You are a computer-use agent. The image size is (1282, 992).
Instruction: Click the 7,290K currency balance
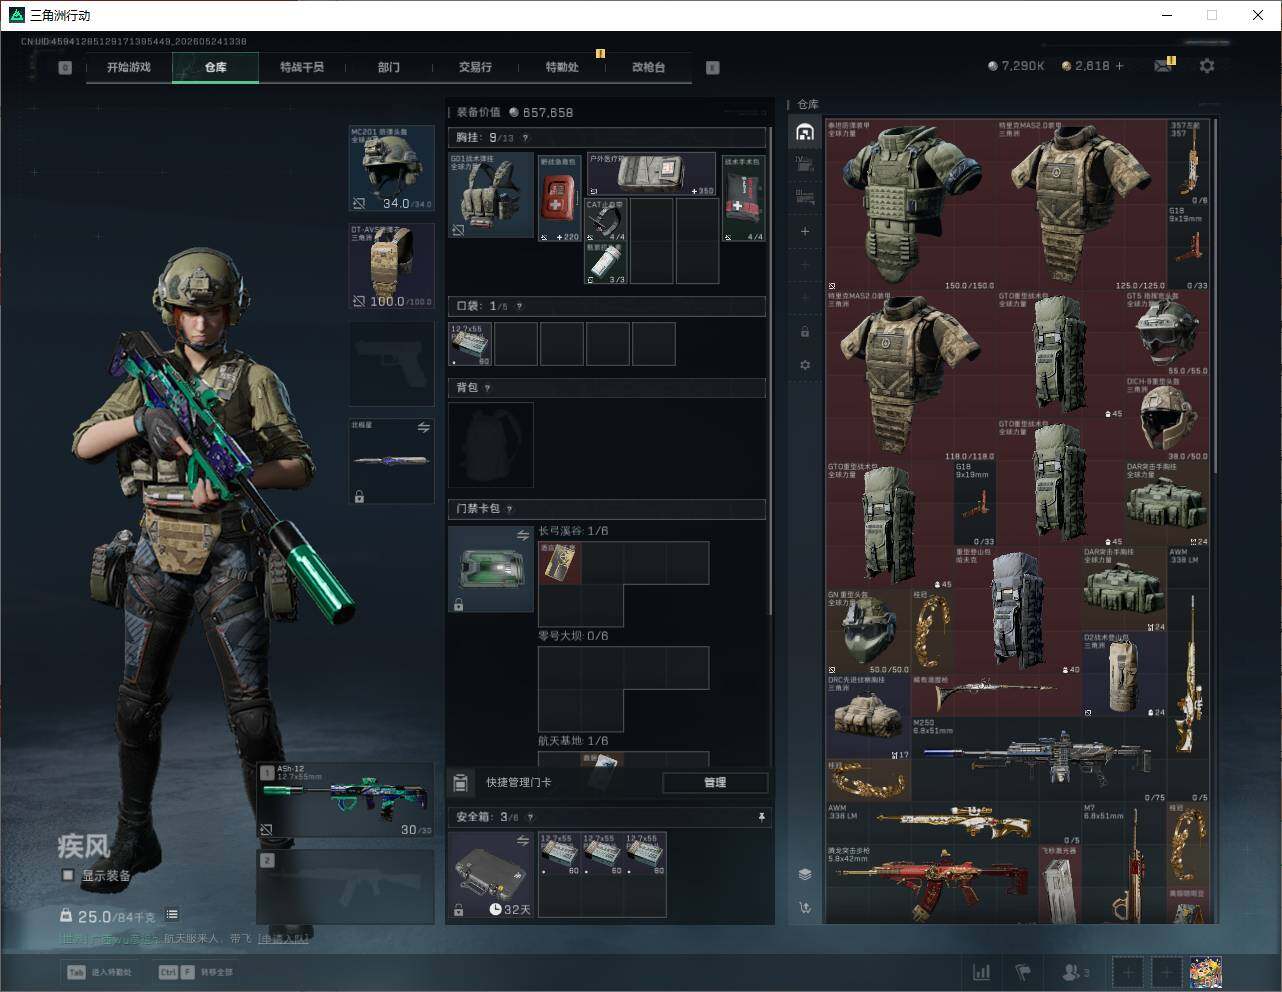1016,66
